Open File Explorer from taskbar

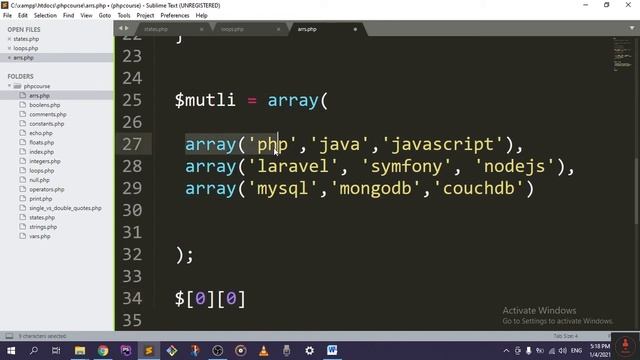coord(80,351)
